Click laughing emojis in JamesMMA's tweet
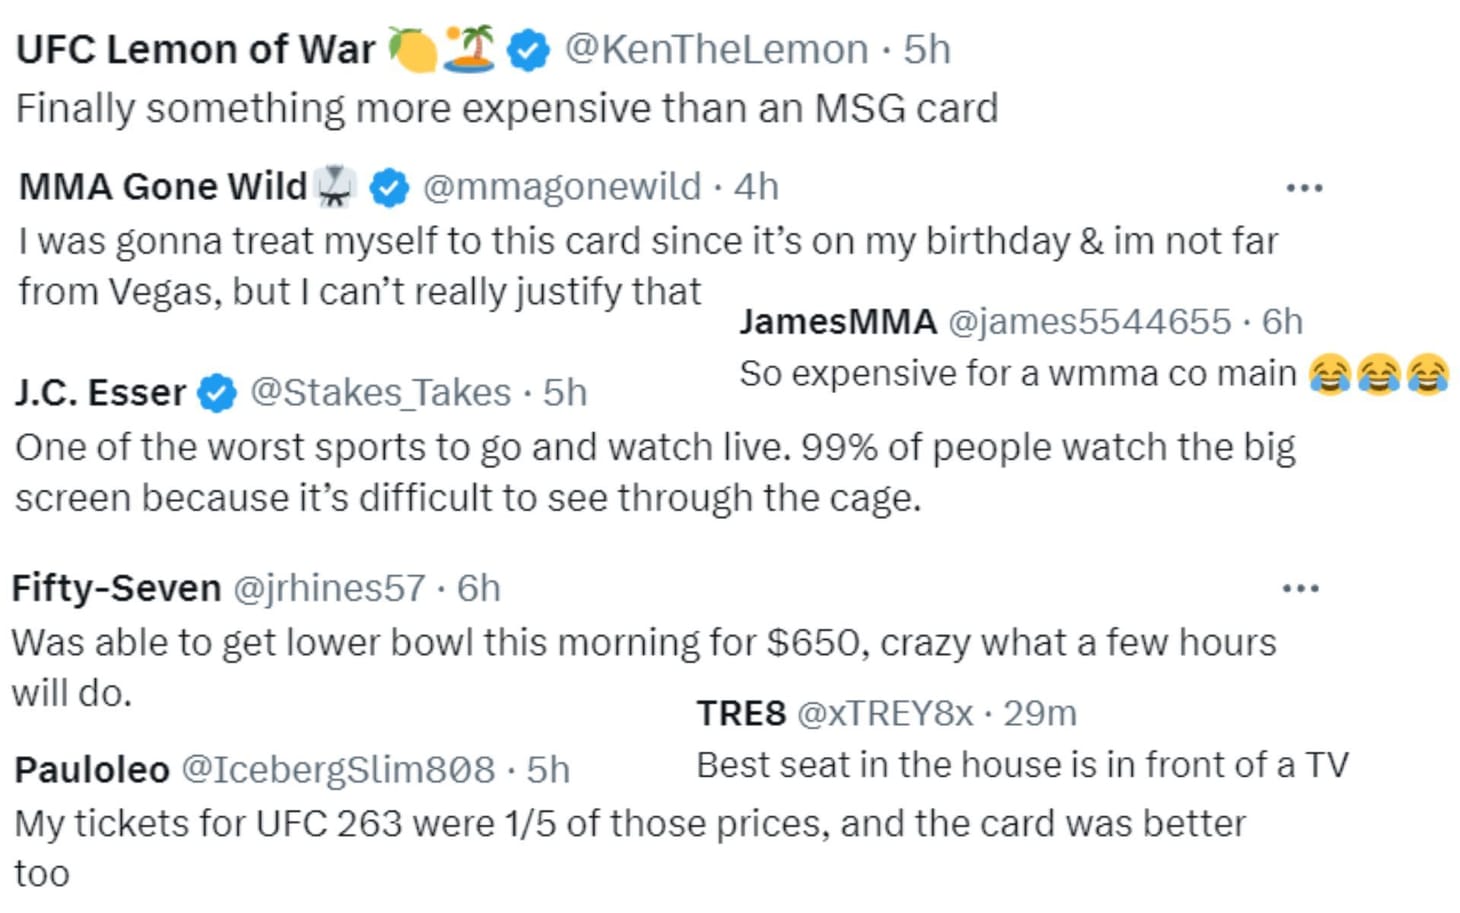Screen dimensions: 1460x913 tap(1378, 375)
